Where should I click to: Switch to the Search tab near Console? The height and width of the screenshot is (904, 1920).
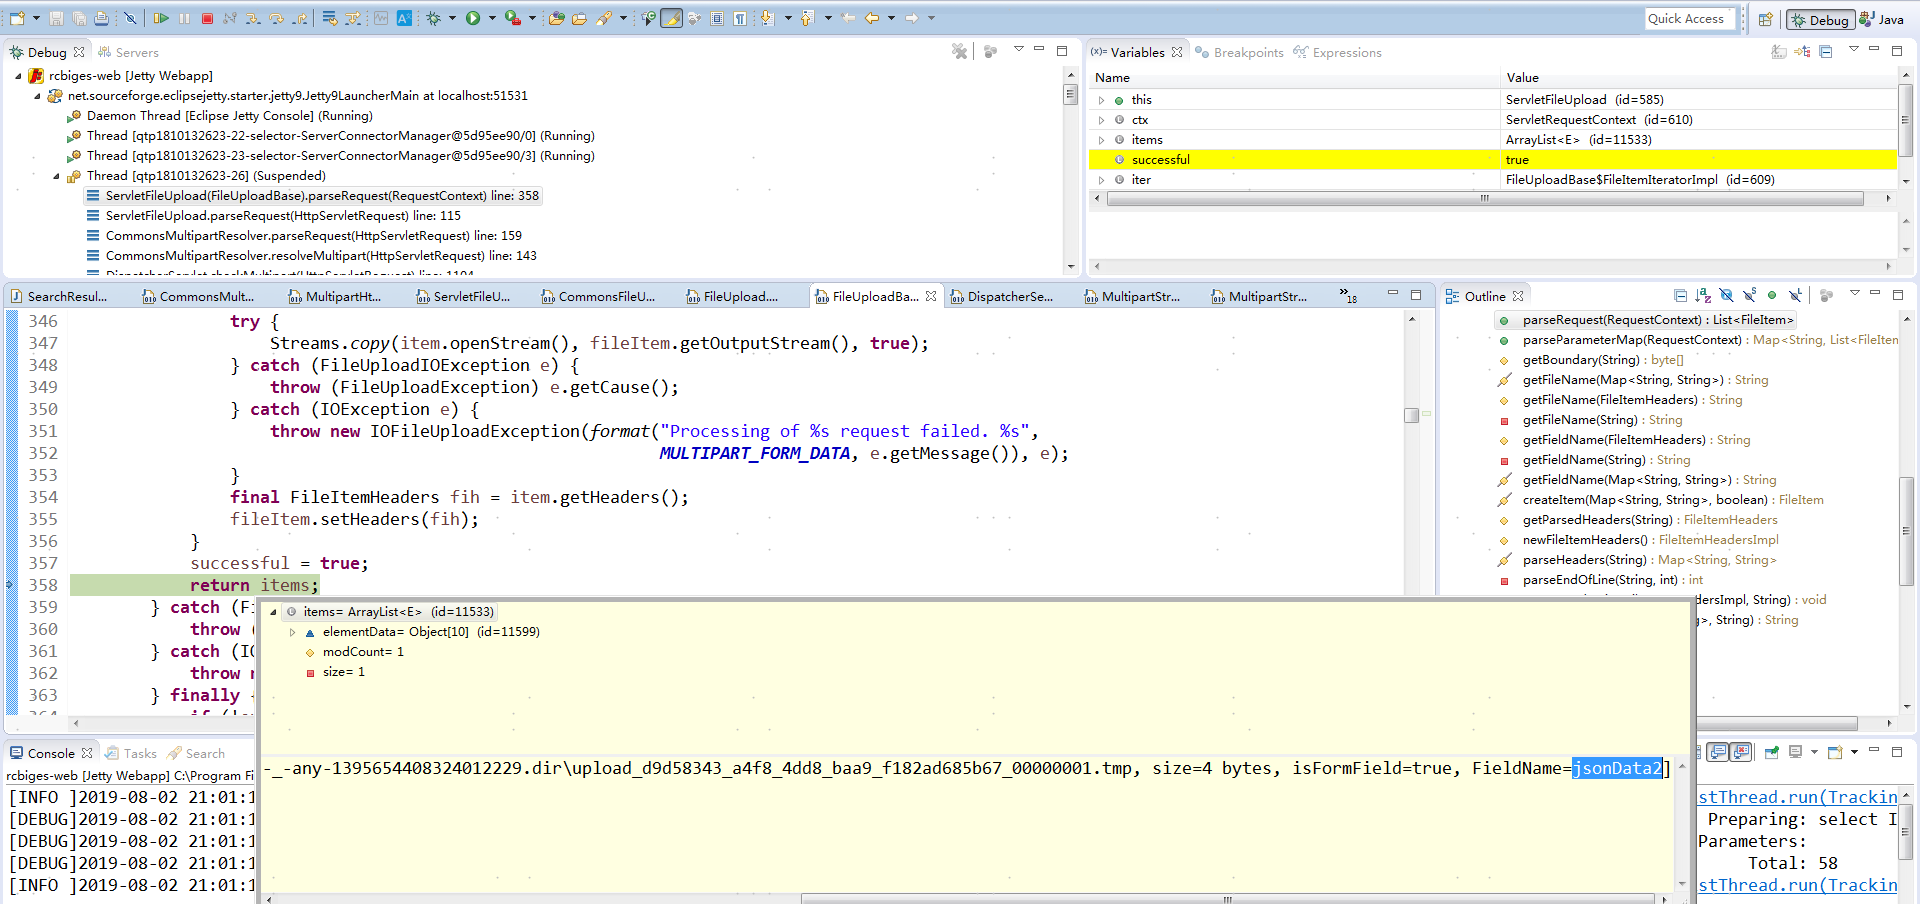(196, 753)
